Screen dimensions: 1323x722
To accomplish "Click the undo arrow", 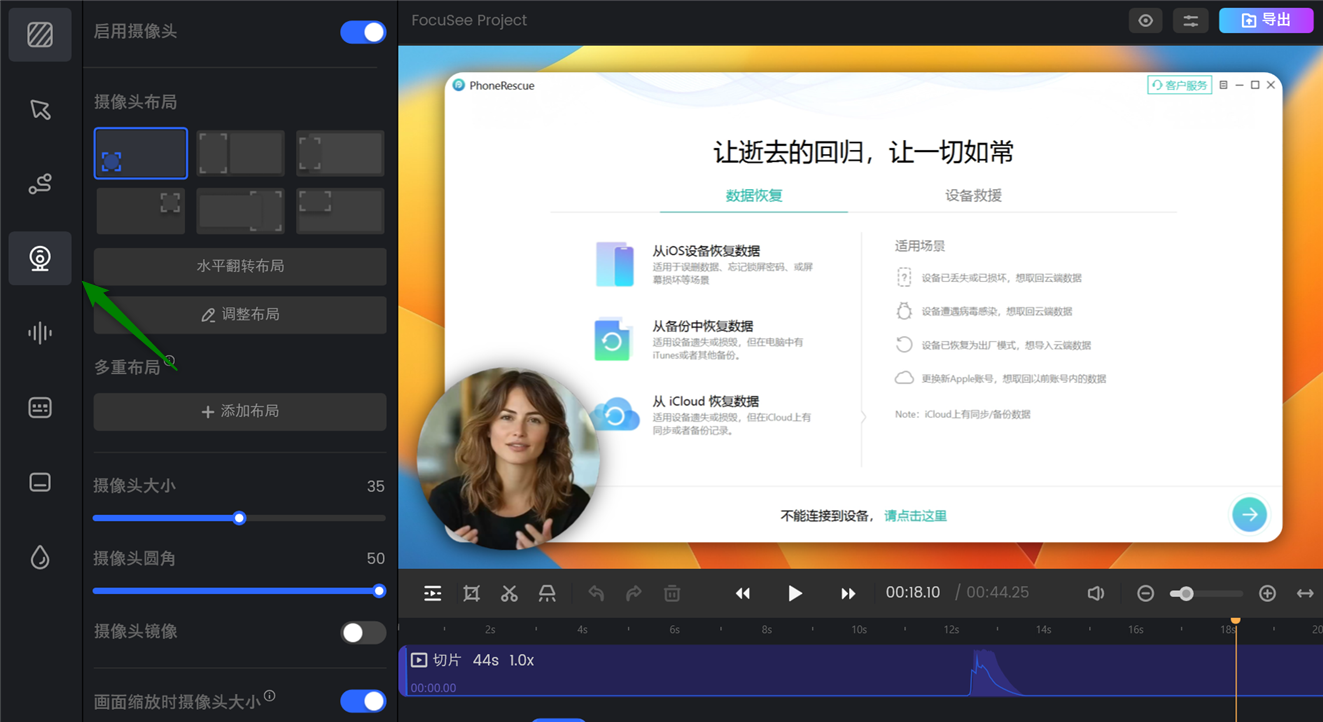I will click(596, 593).
